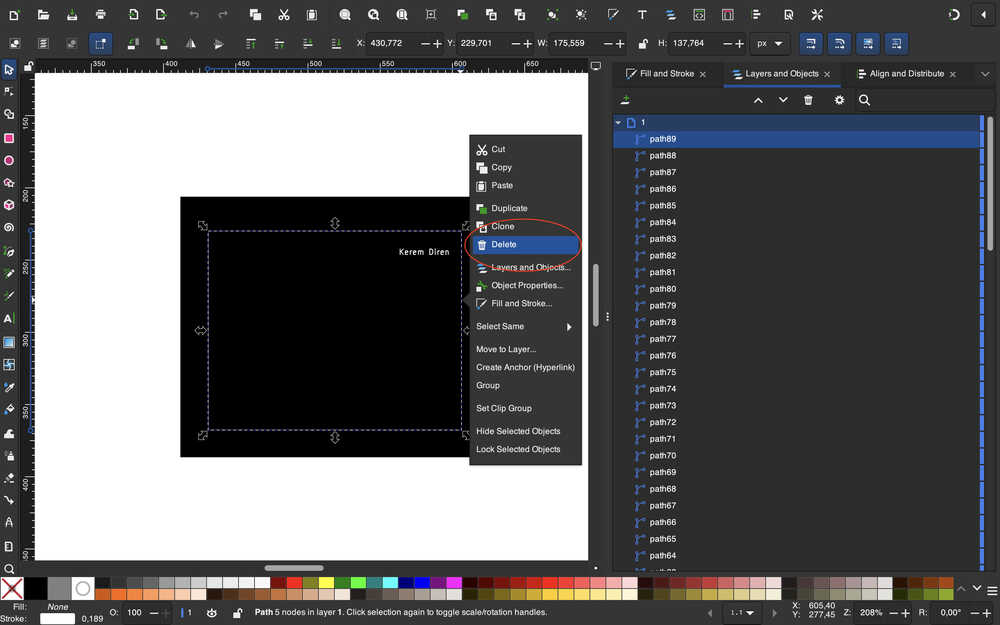Open Select Same submenu in context menu
This screenshot has height=625, width=1000.
525,327
